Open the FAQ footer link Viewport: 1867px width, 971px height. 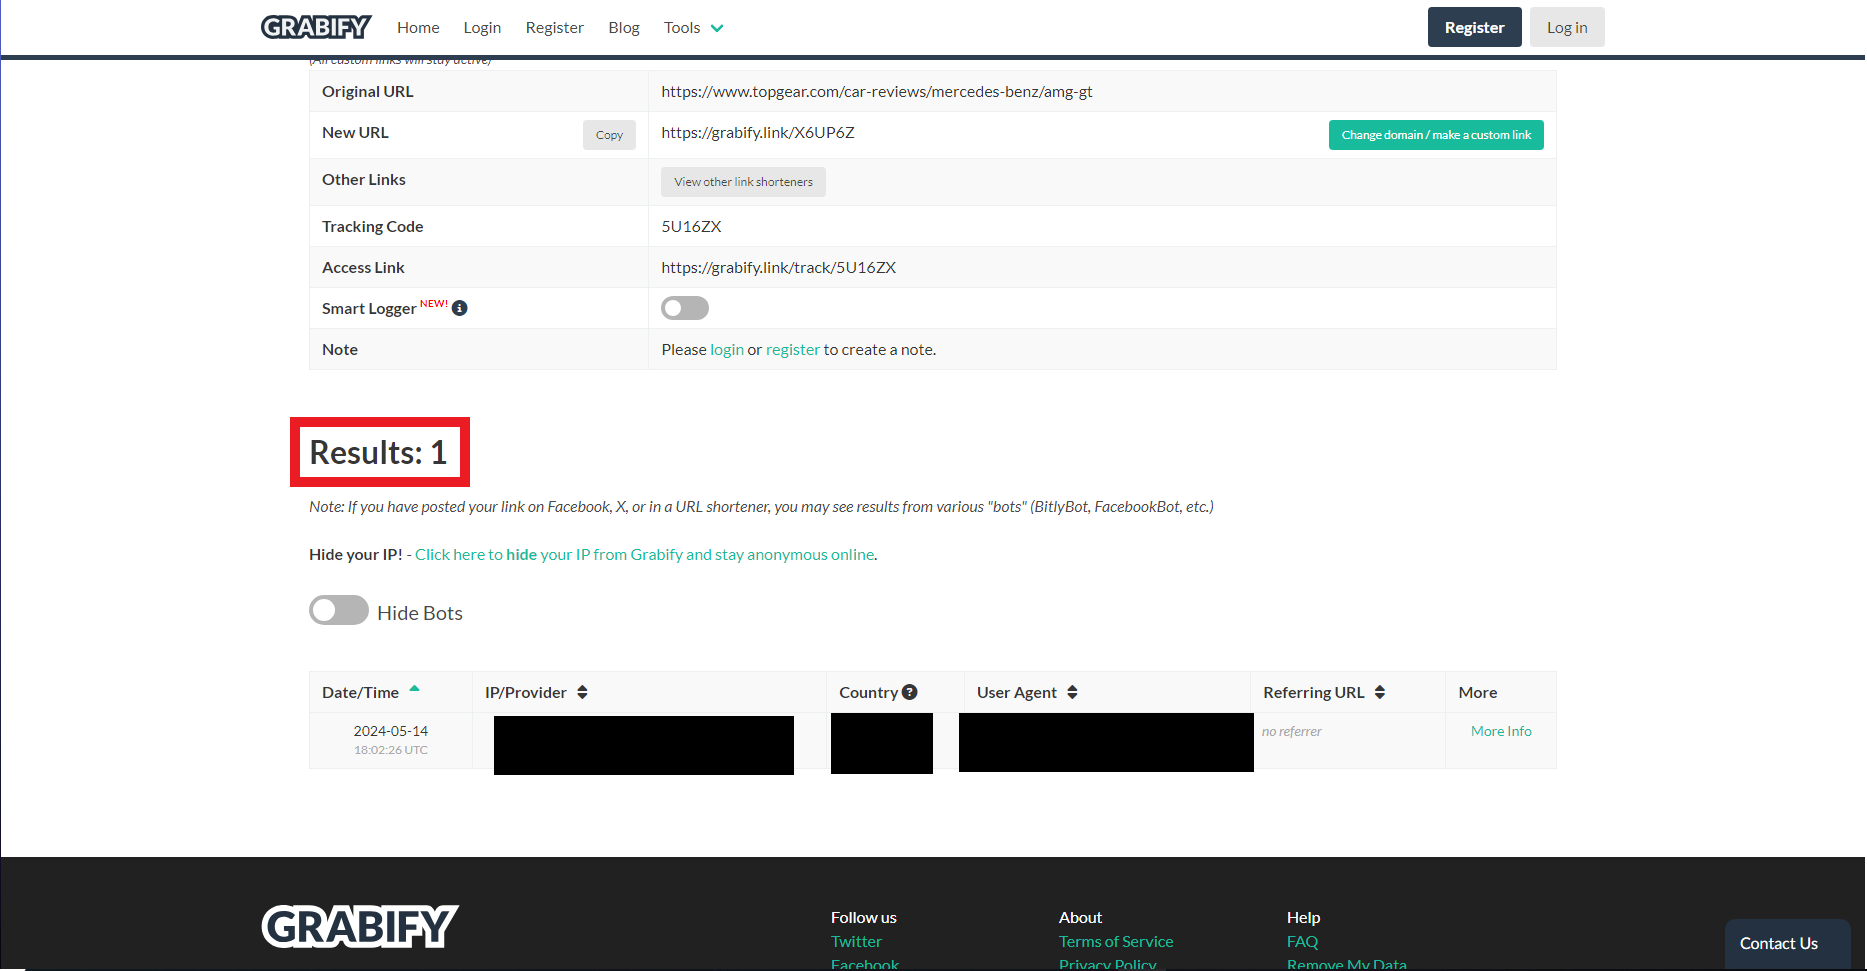(x=1302, y=941)
